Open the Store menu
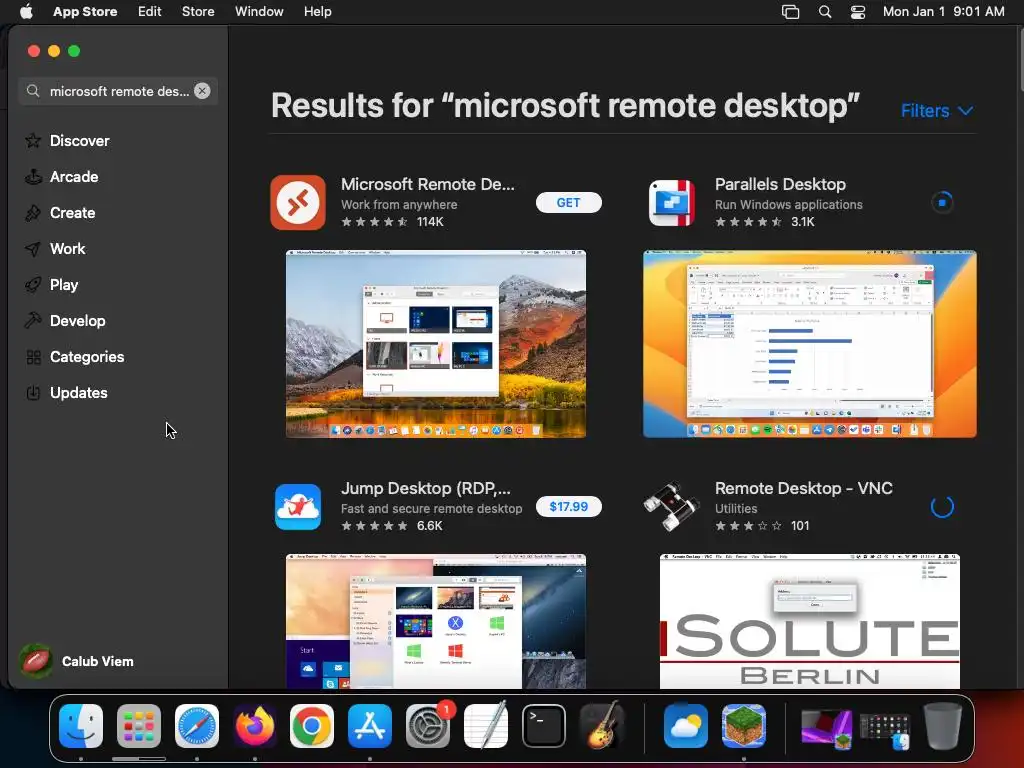The height and width of the screenshot is (768, 1024). click(198, 12)
